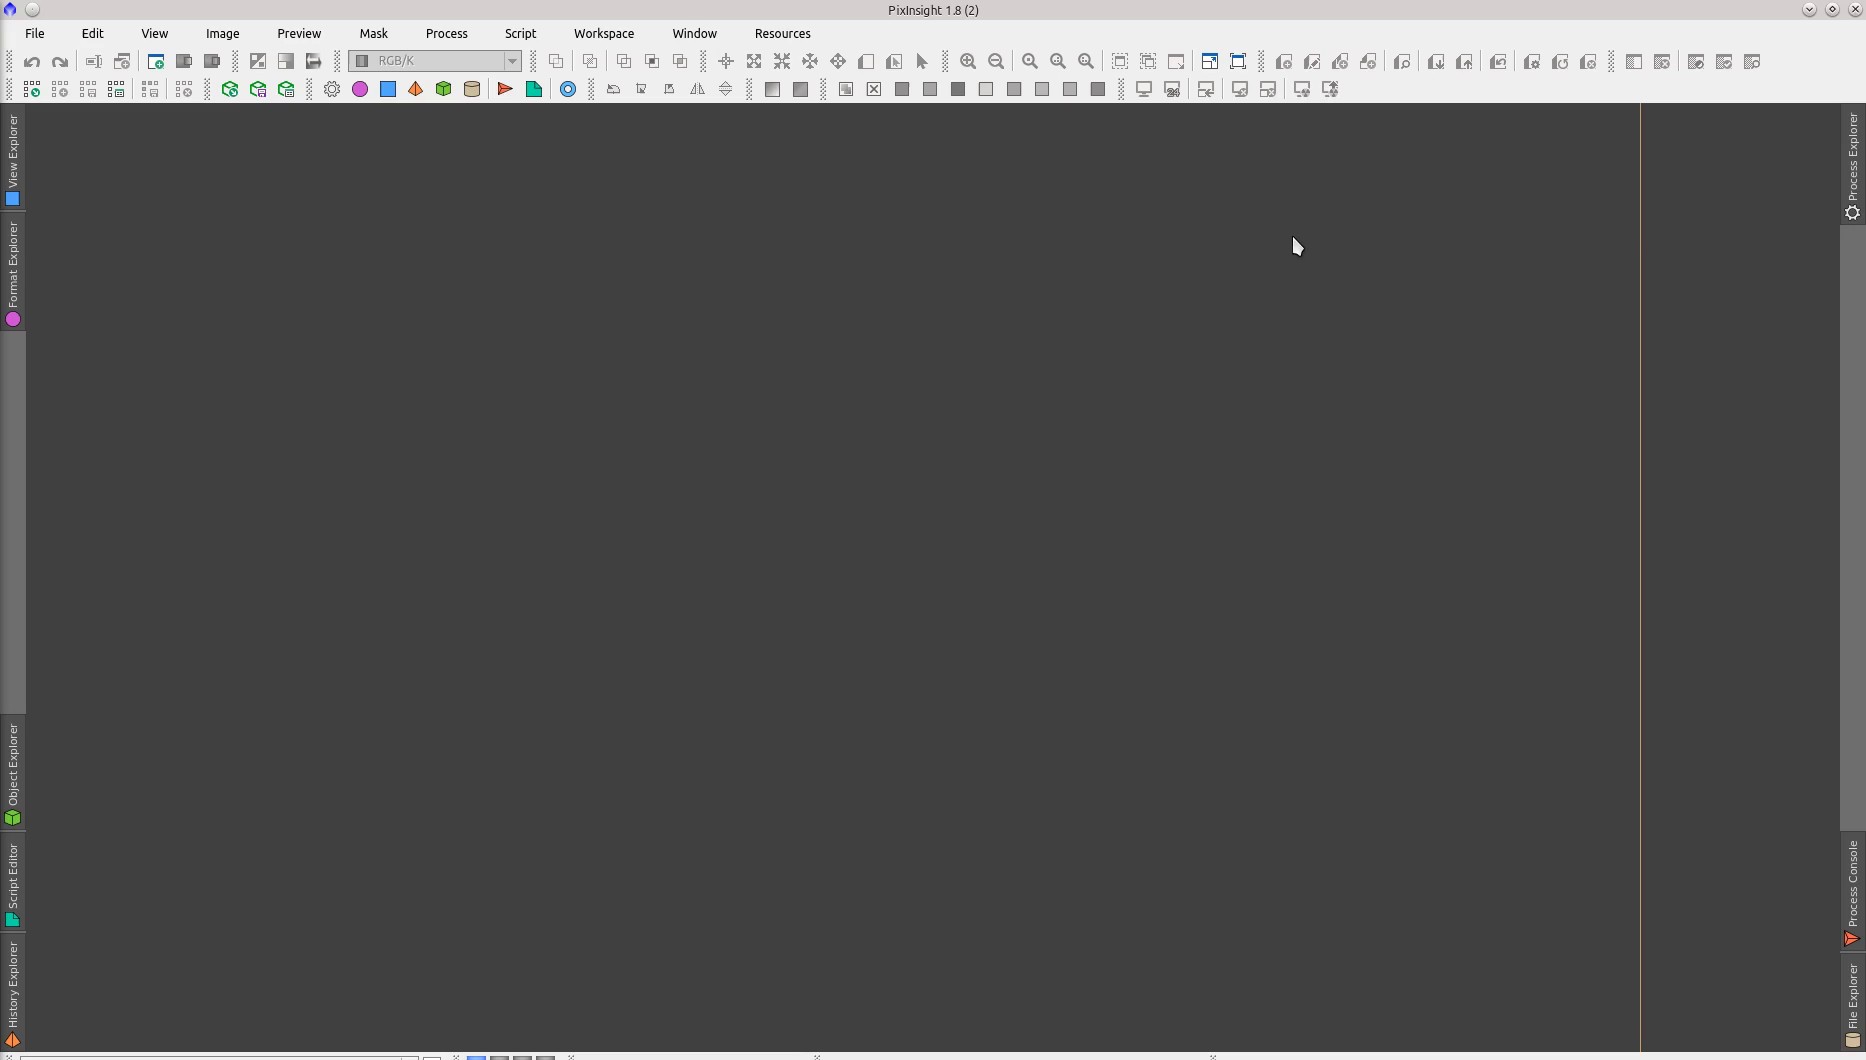
Task: Open the View menu
Action: click(x=155, y=34)
